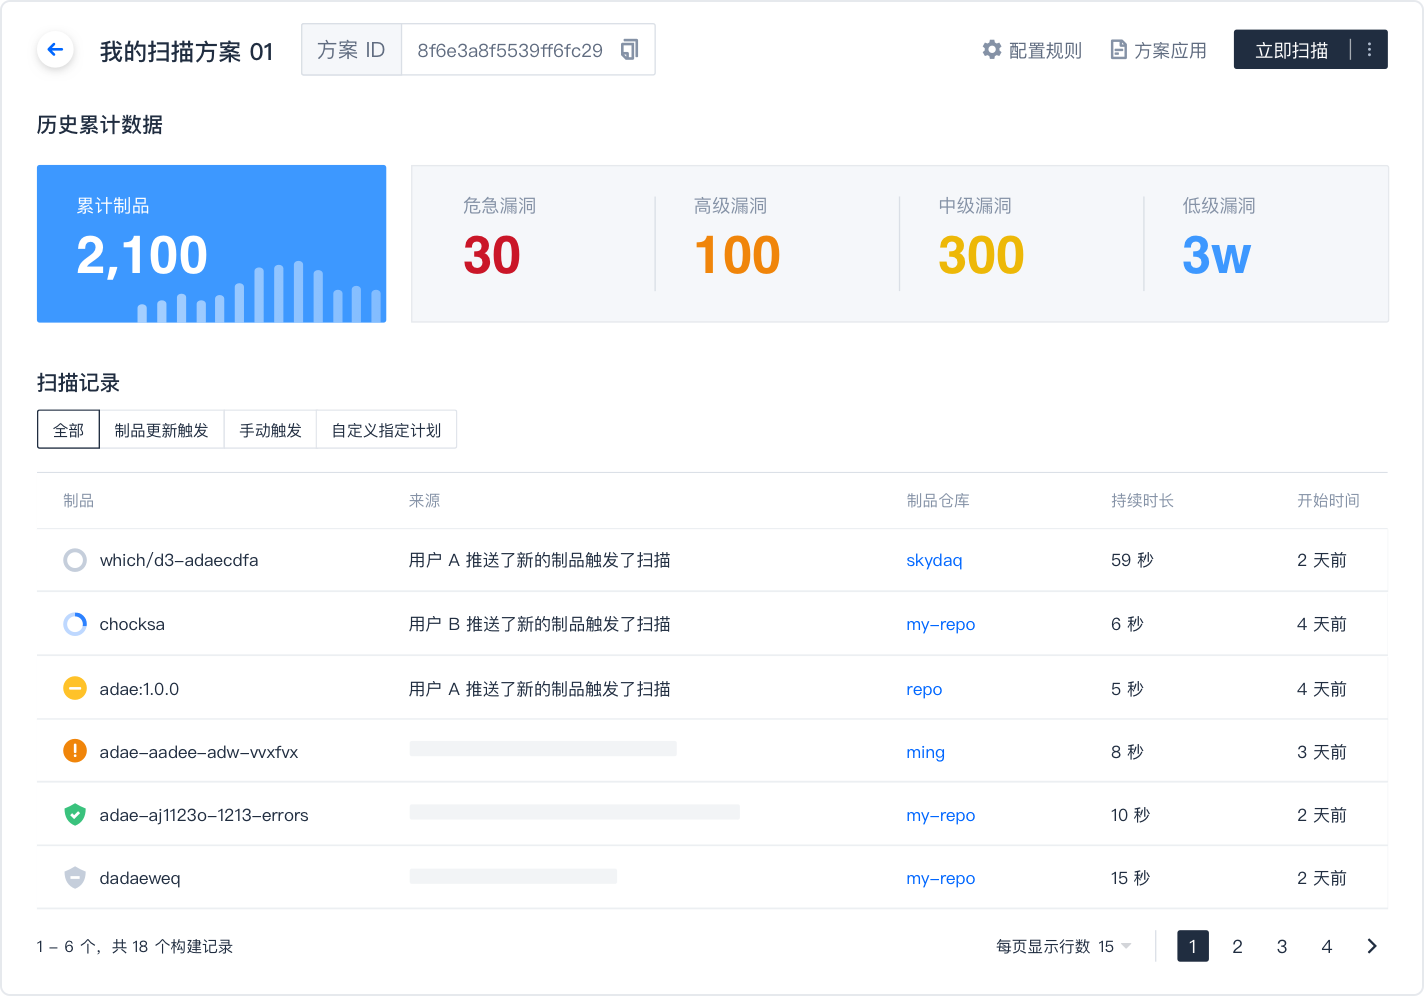Go to page 3 of records
1424x996 pixels.
[x=1282, y=946]
